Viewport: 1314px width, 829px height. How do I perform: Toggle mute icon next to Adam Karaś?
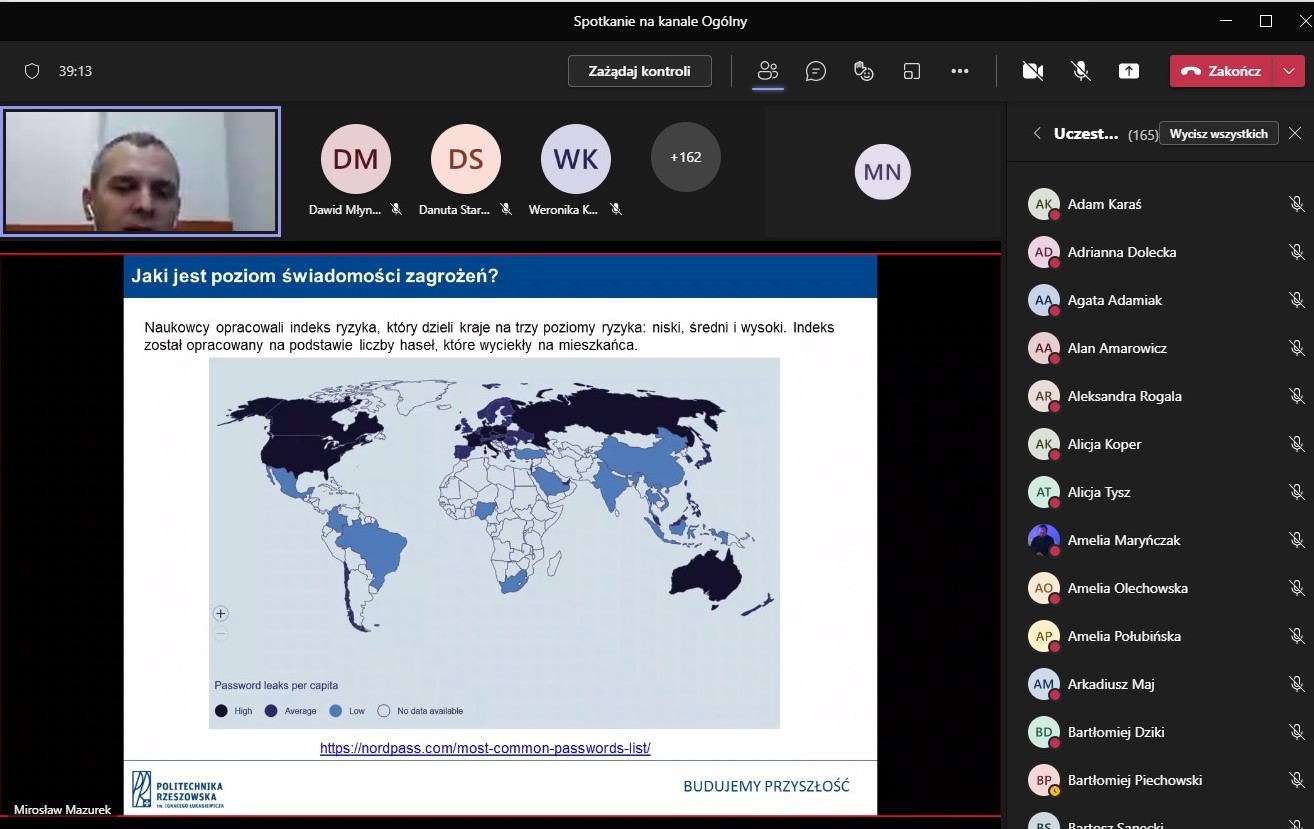tap(1296, 204)
